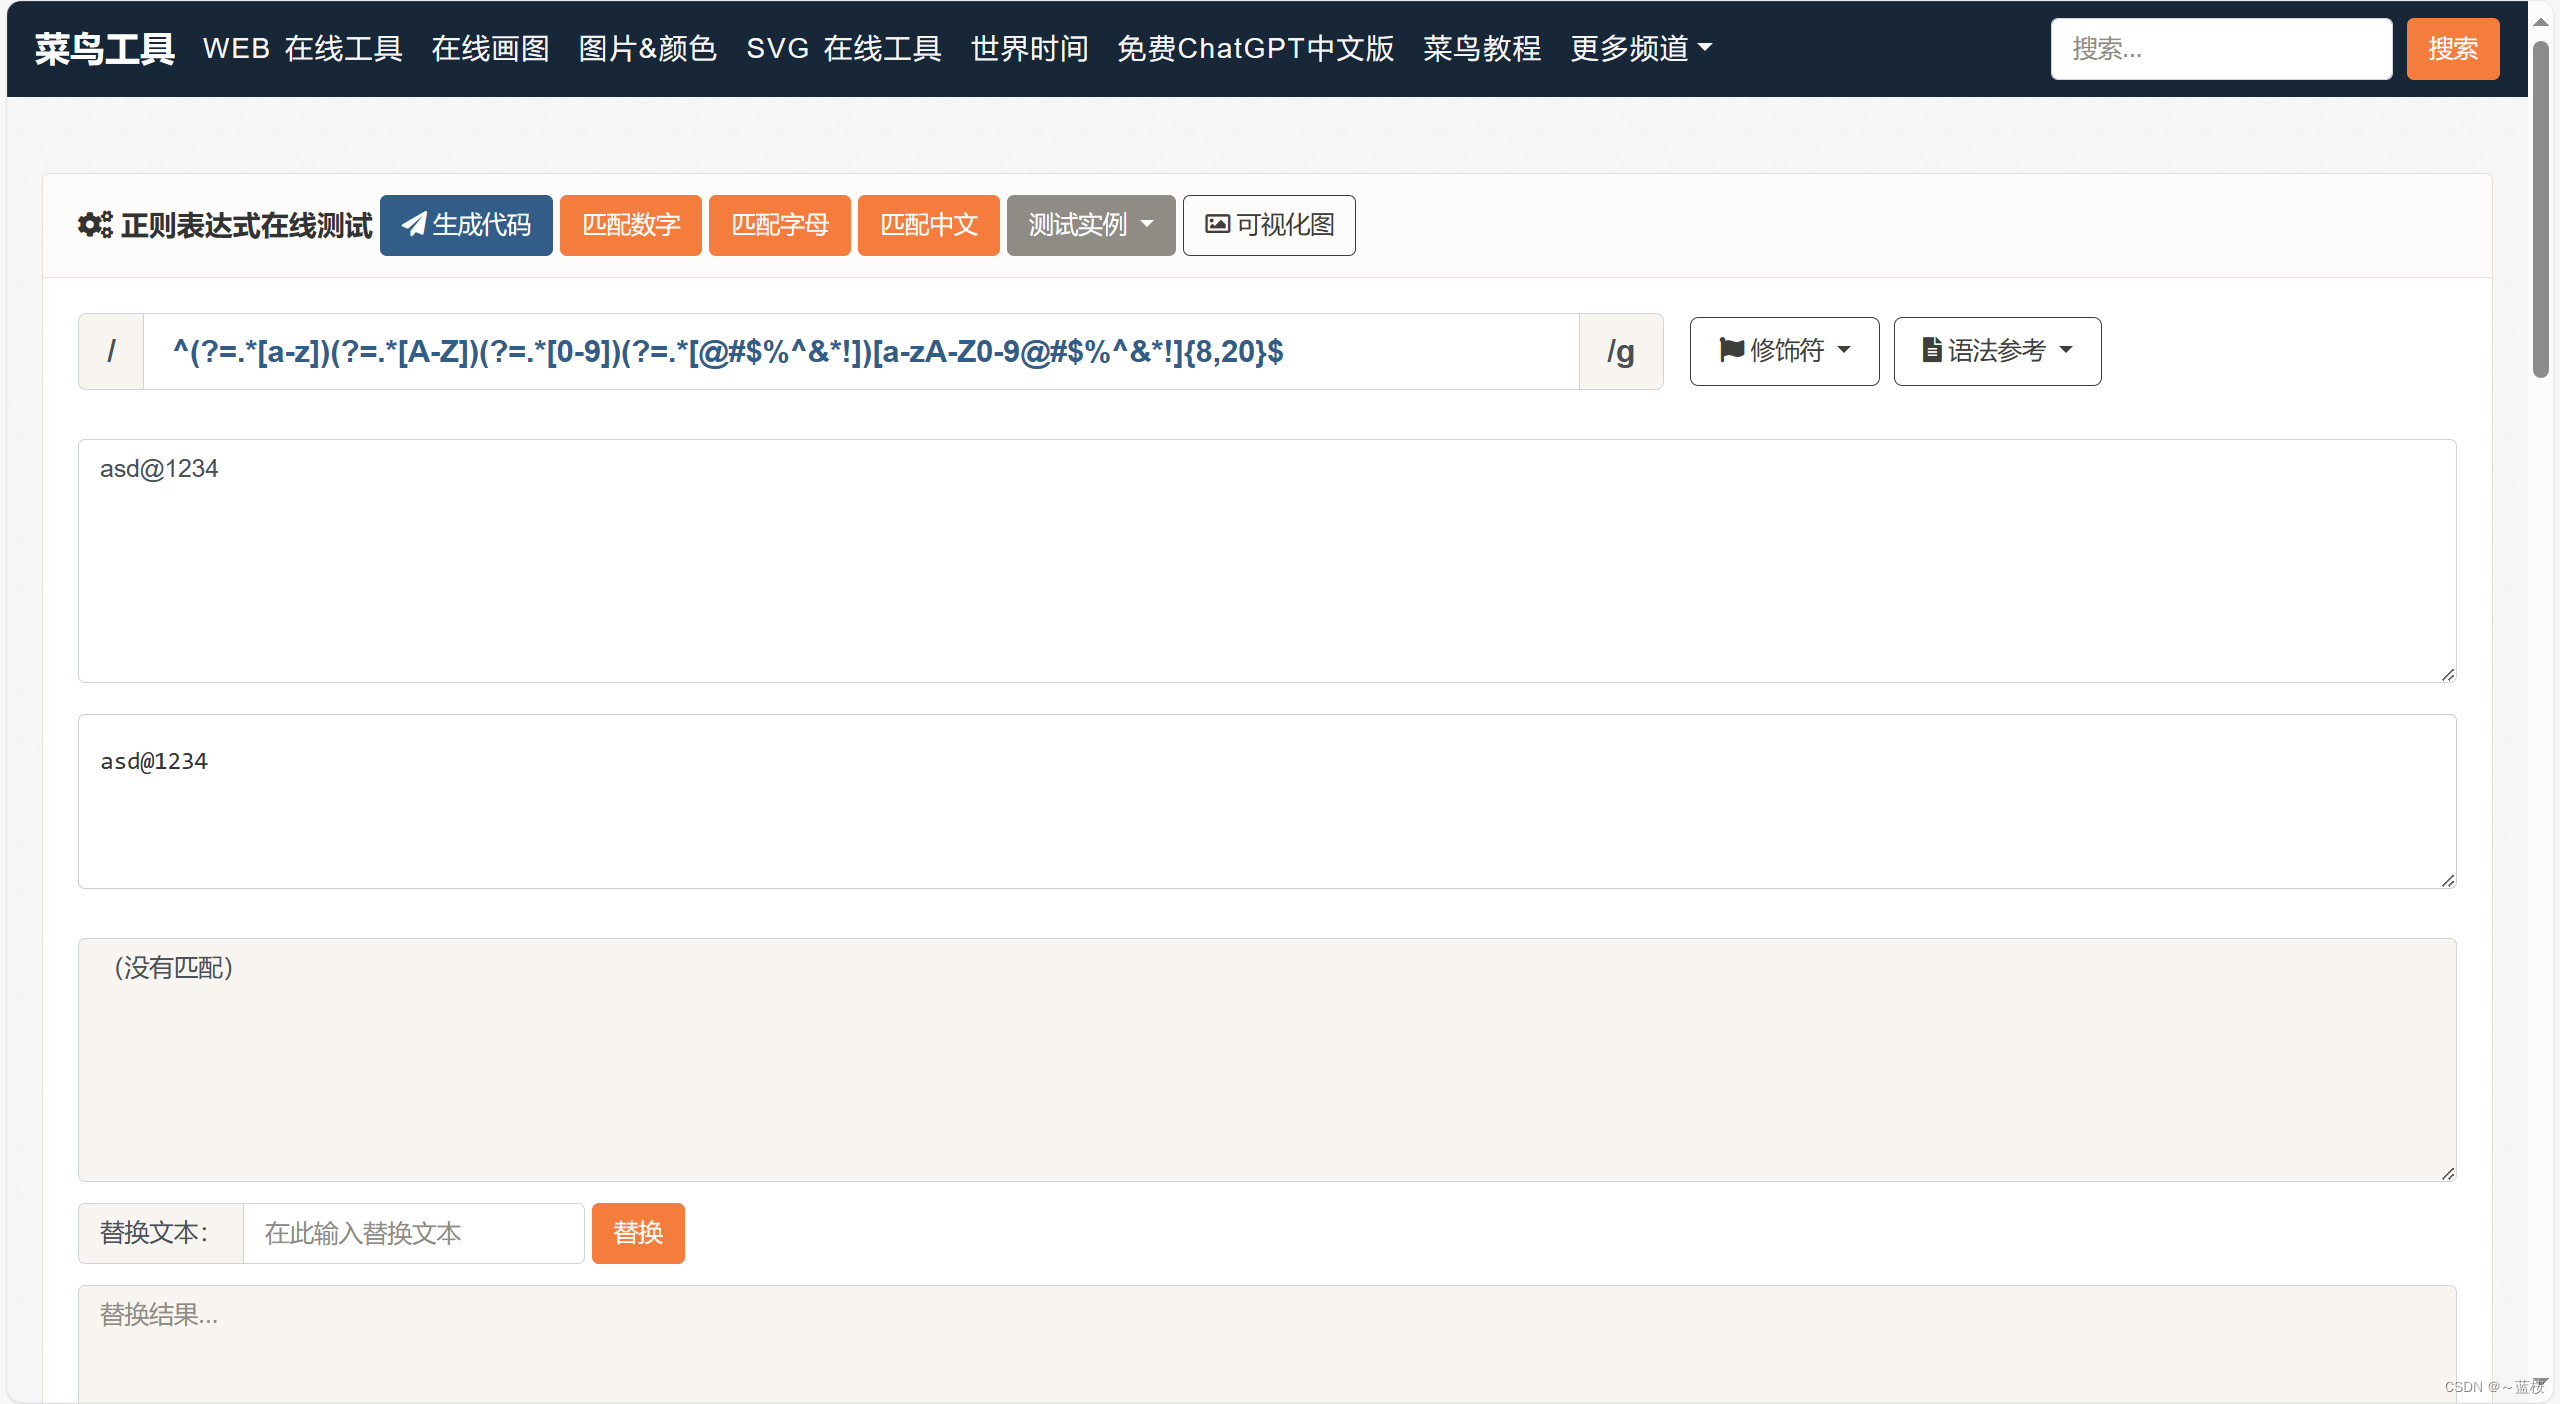Click the scrollbar up arrow

(x=2541, y=20)
